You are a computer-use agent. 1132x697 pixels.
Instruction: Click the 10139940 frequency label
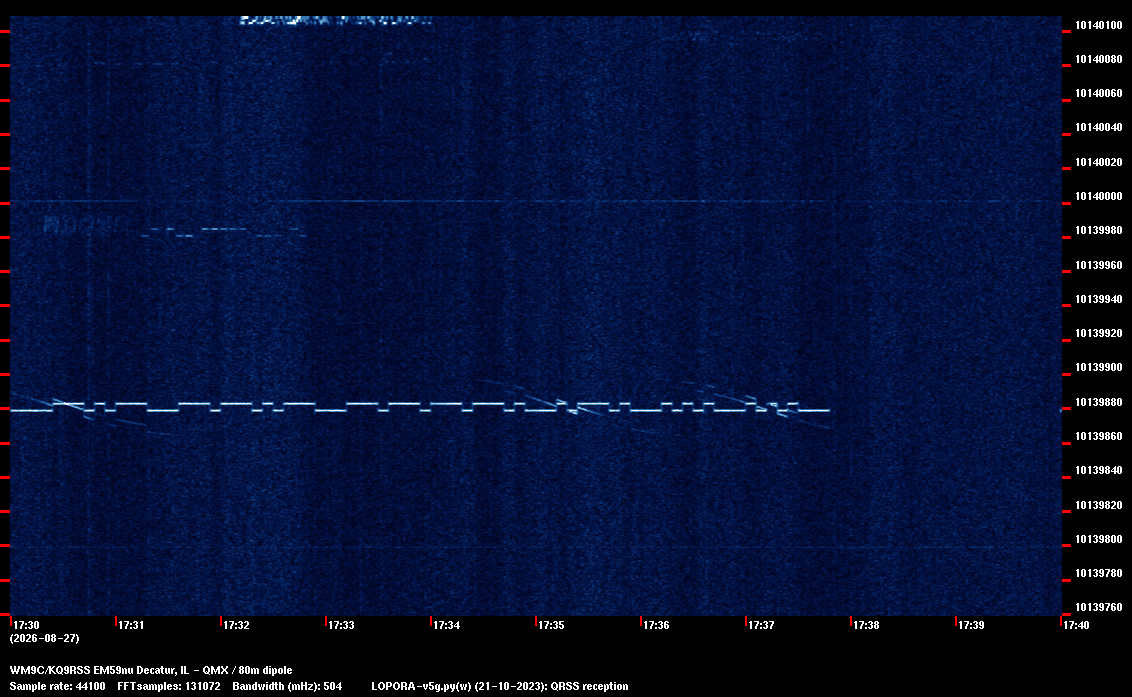click(1098, 298)
